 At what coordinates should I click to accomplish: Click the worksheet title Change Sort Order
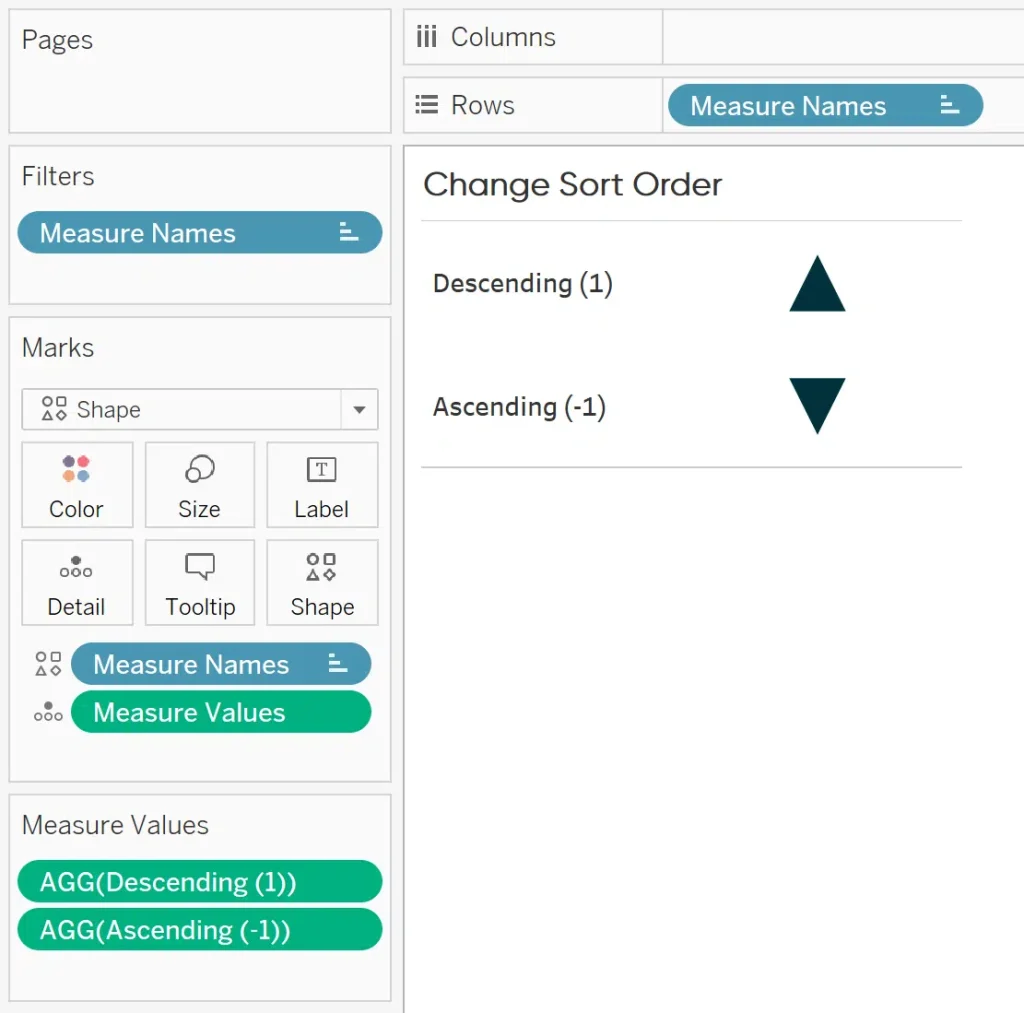573,184
